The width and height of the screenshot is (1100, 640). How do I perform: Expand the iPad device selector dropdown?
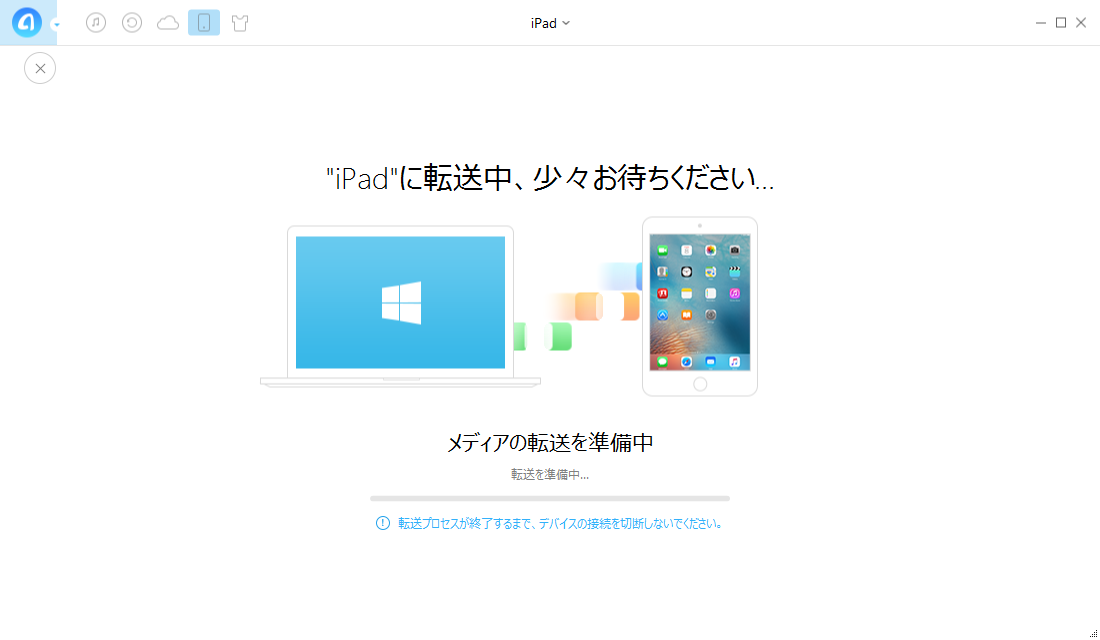550,23
